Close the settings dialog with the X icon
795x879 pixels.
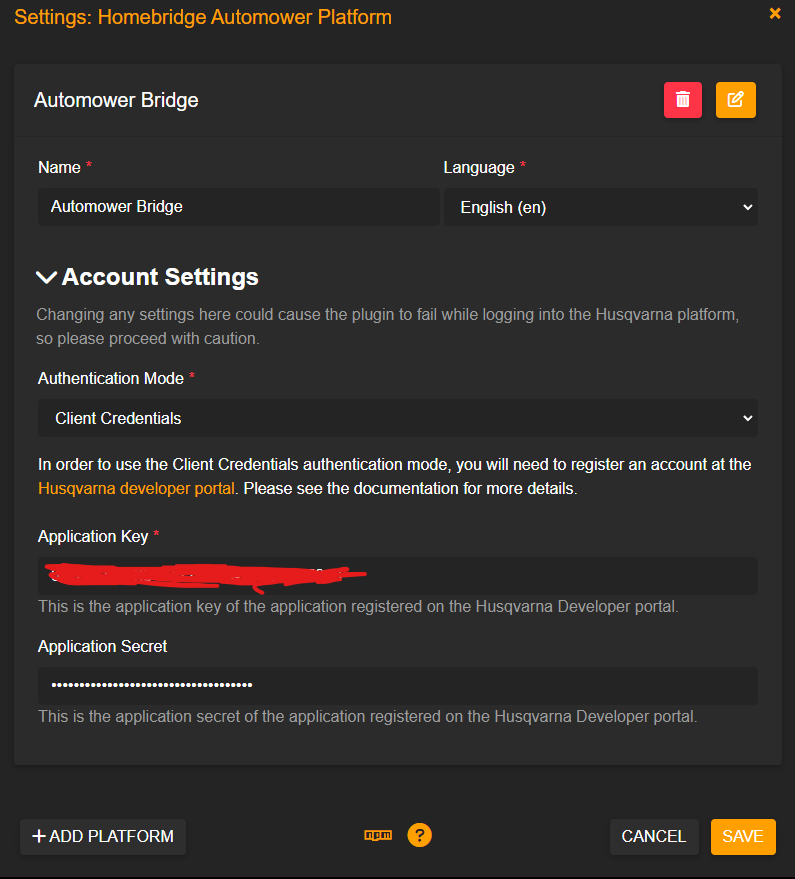tap(775, 14)
